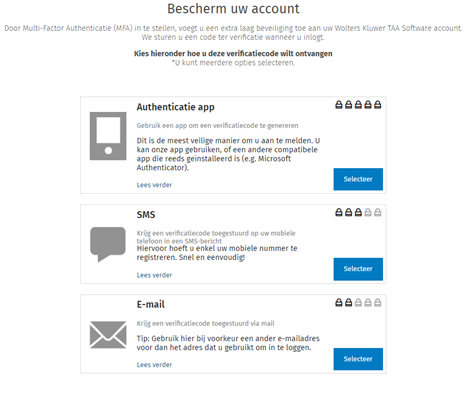Open Lees verder under E-mail
The width and height of the screenshot is (468, 400).
[x=154, y=365]
